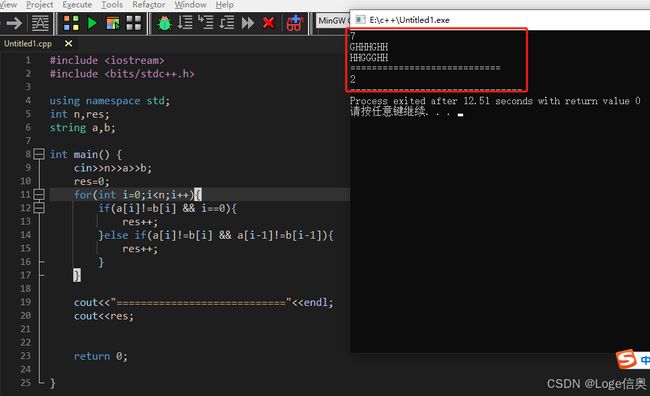Open the Refactor menu
The height and width of the screenshot is (396, 650).
(x=148, y=5)
